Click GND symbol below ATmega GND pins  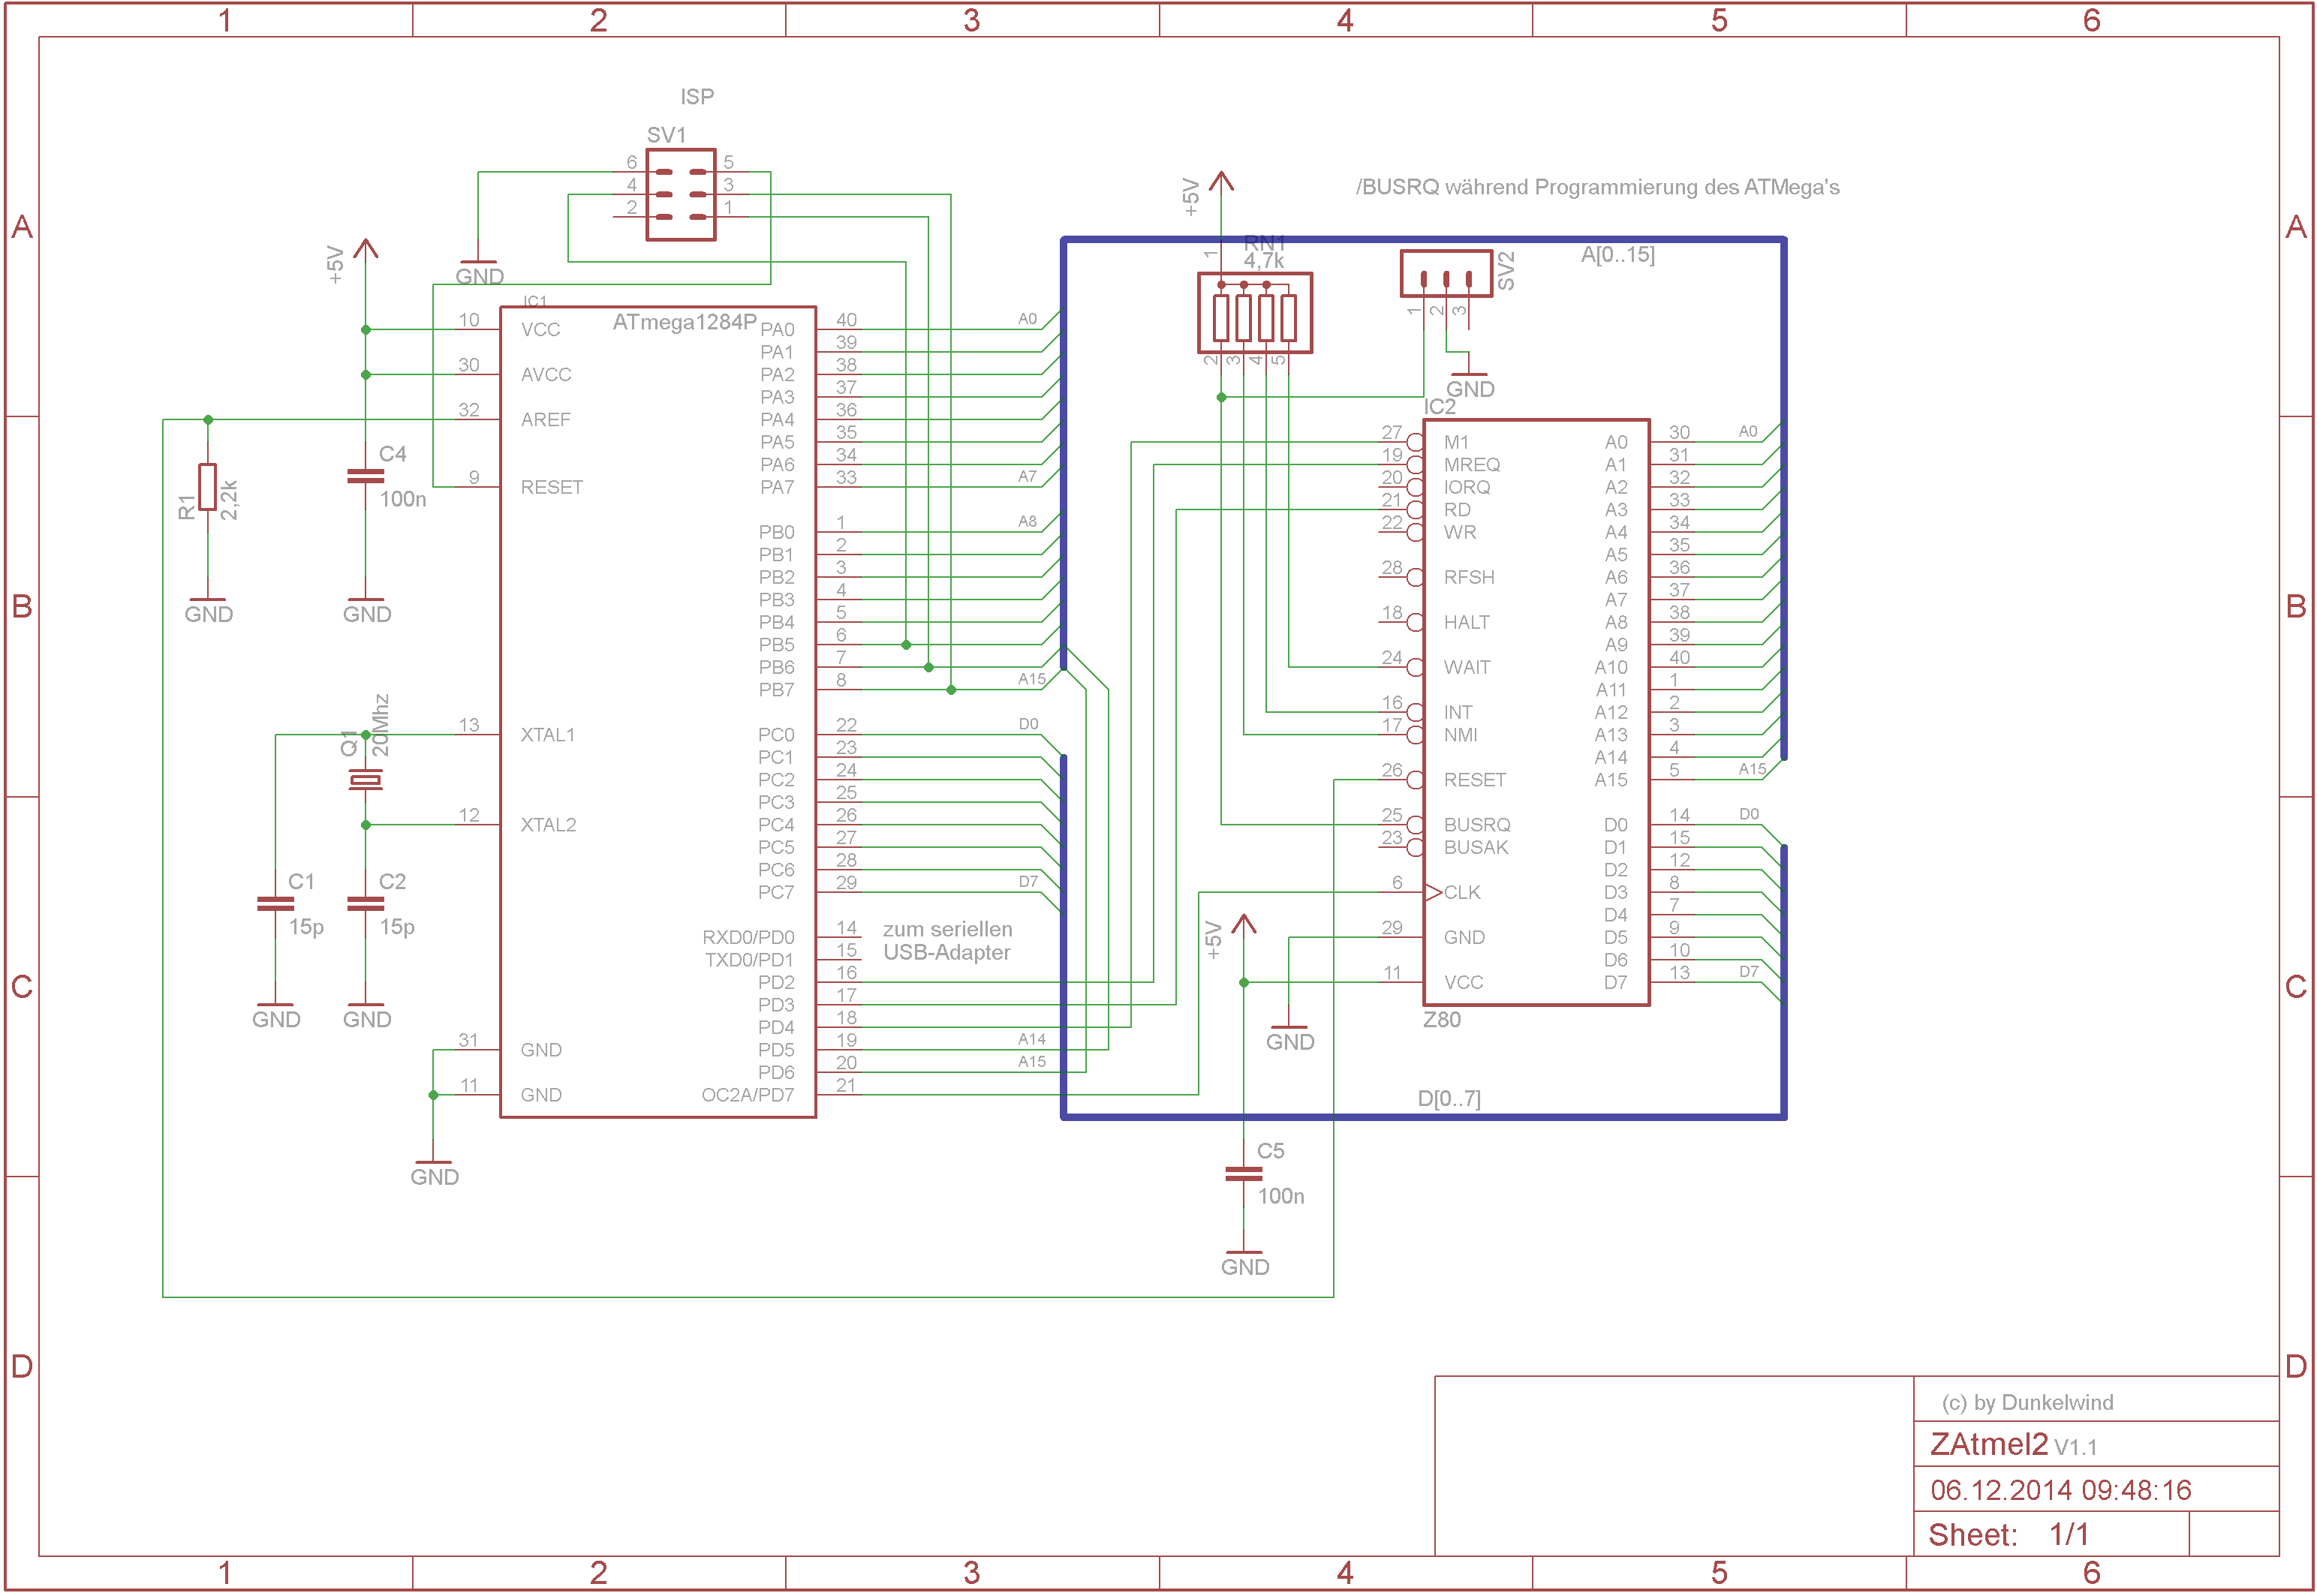click(x=434, y=1172)
